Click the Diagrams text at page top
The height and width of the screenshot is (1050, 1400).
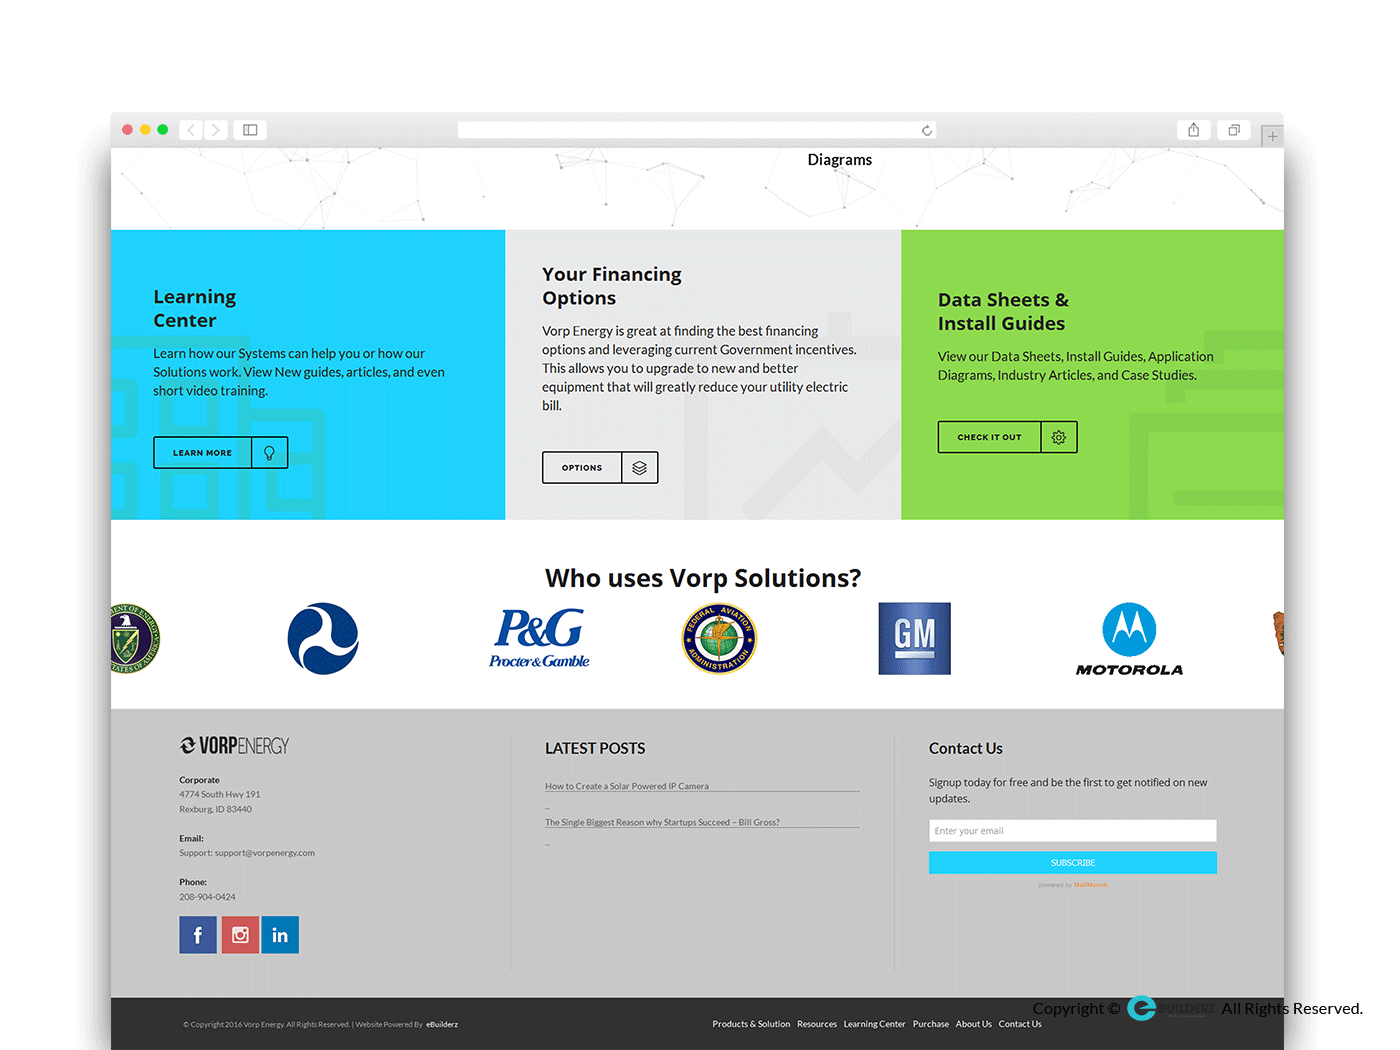tap(840, 160)
